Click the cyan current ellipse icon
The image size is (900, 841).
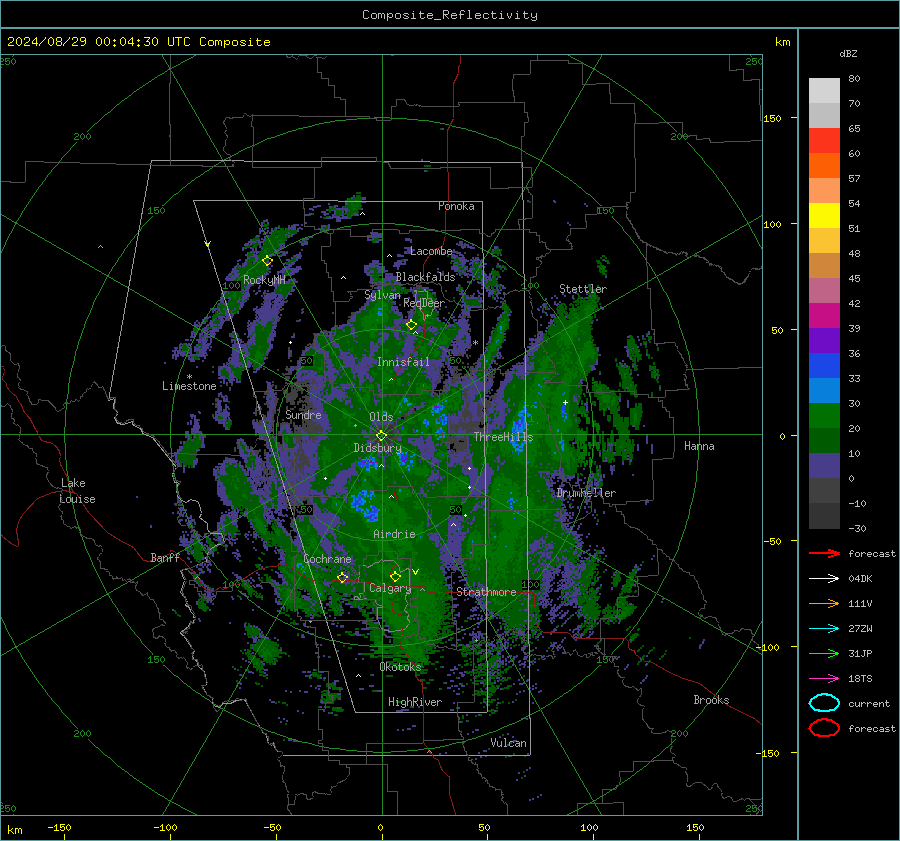point(824,703)
